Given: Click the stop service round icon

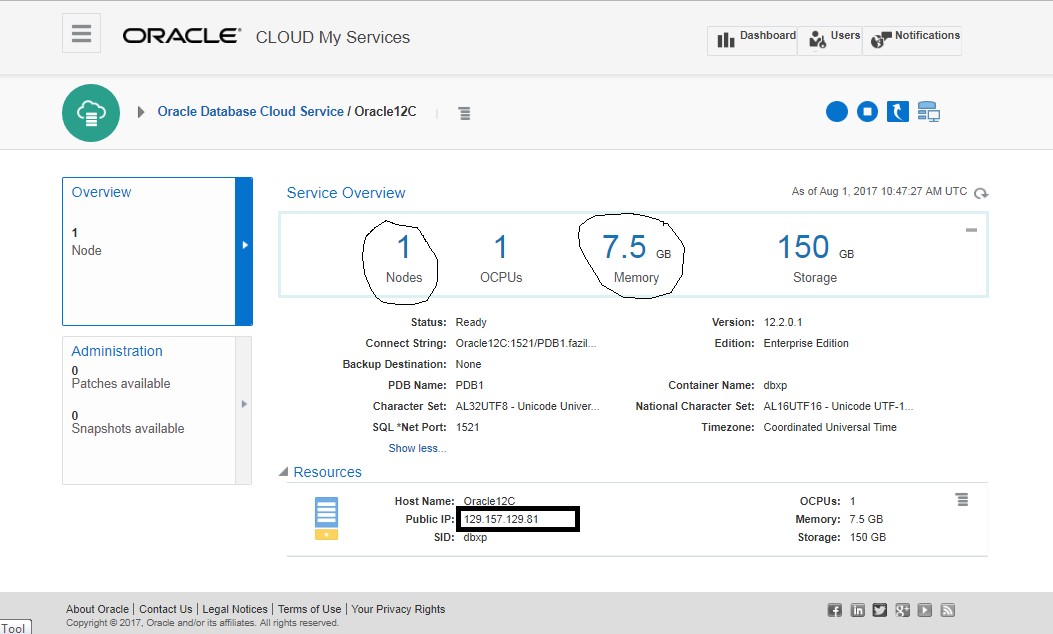Looking at the screenshot, I should point(867,111).
